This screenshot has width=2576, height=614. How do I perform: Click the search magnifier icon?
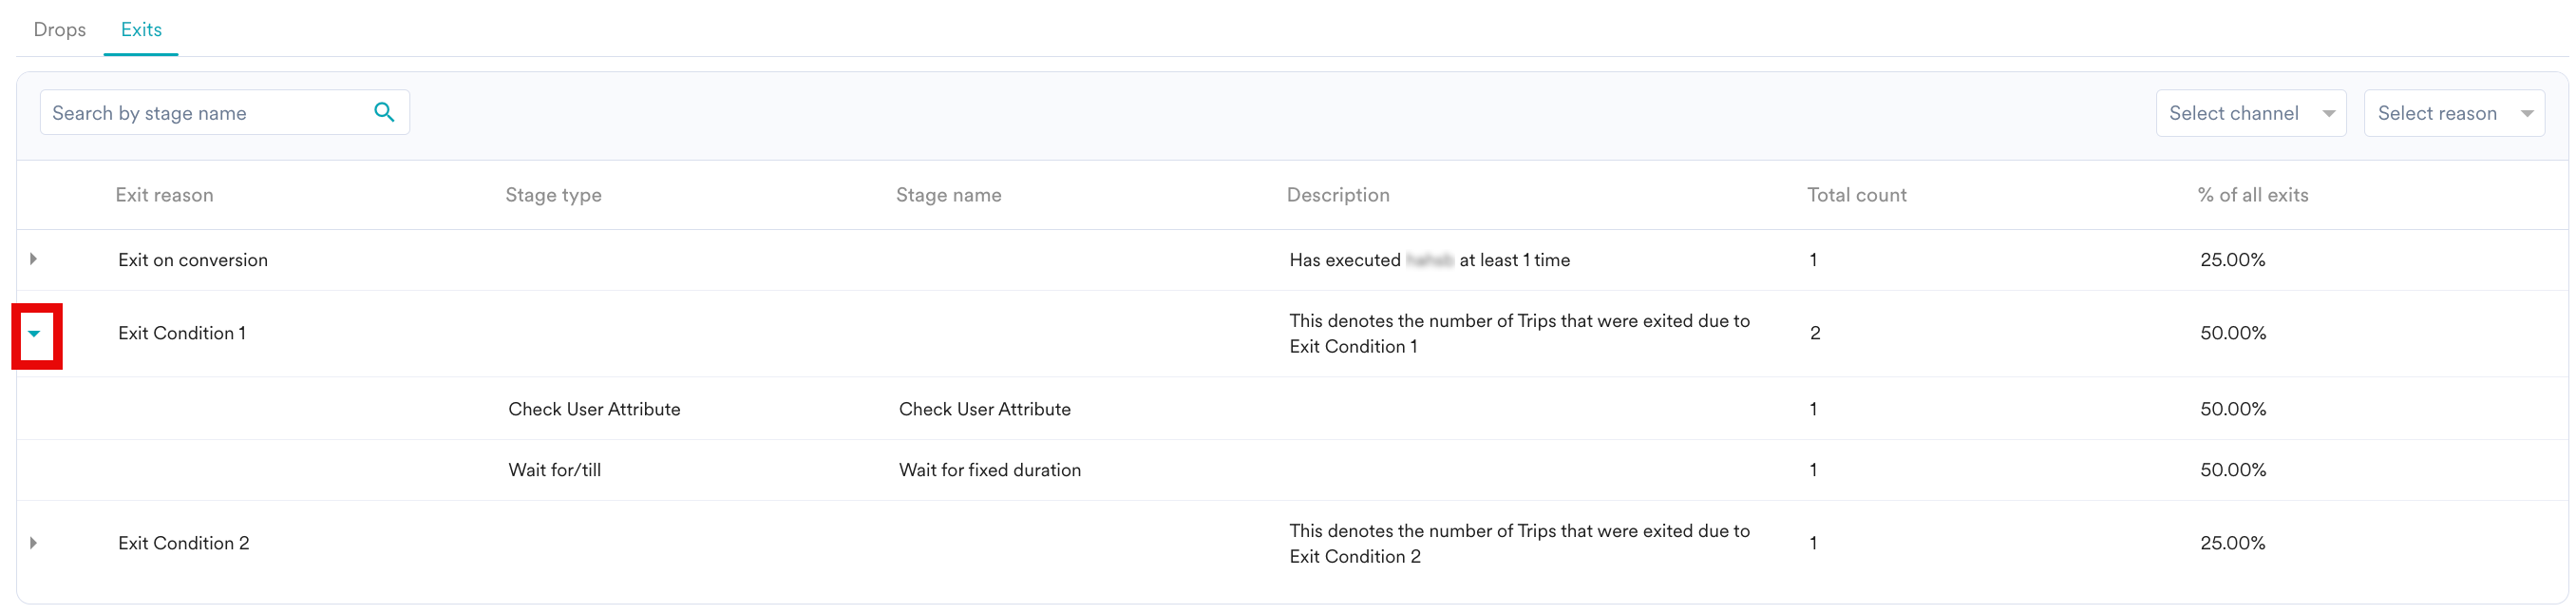coord(384,112)
